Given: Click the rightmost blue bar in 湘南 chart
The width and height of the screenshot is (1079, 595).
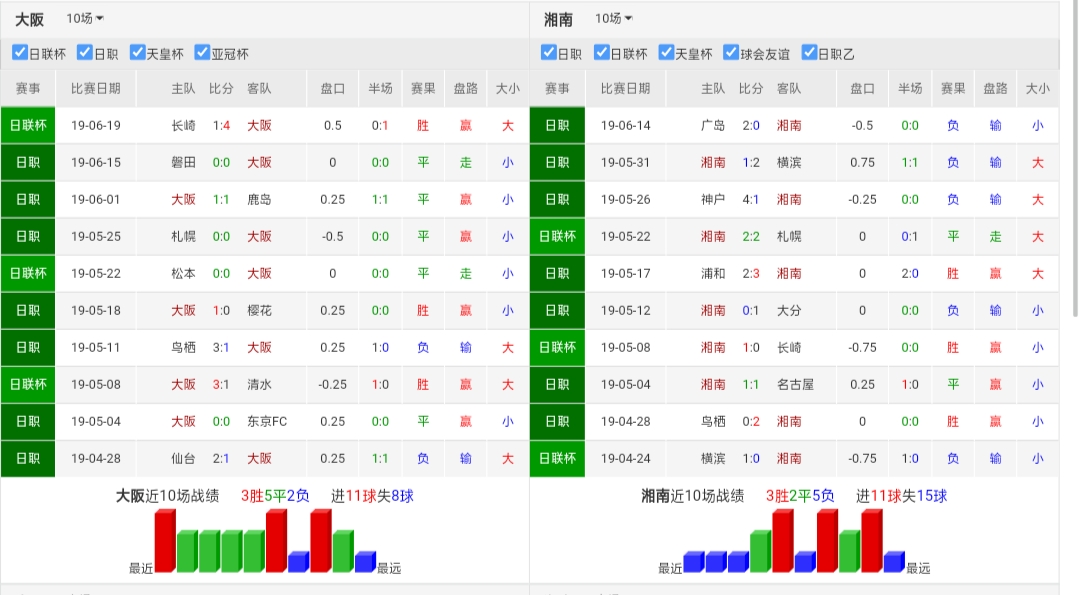Looking at the screenshot, I should [x=894, y=562].
